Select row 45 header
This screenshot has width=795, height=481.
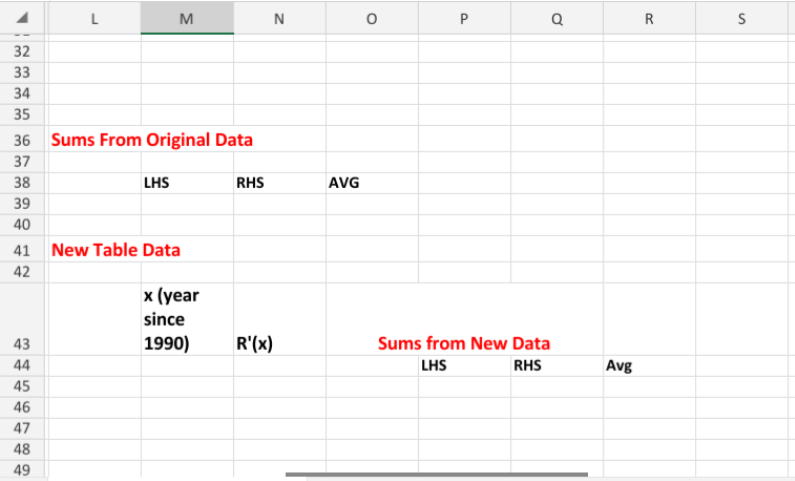coord(22,386)
